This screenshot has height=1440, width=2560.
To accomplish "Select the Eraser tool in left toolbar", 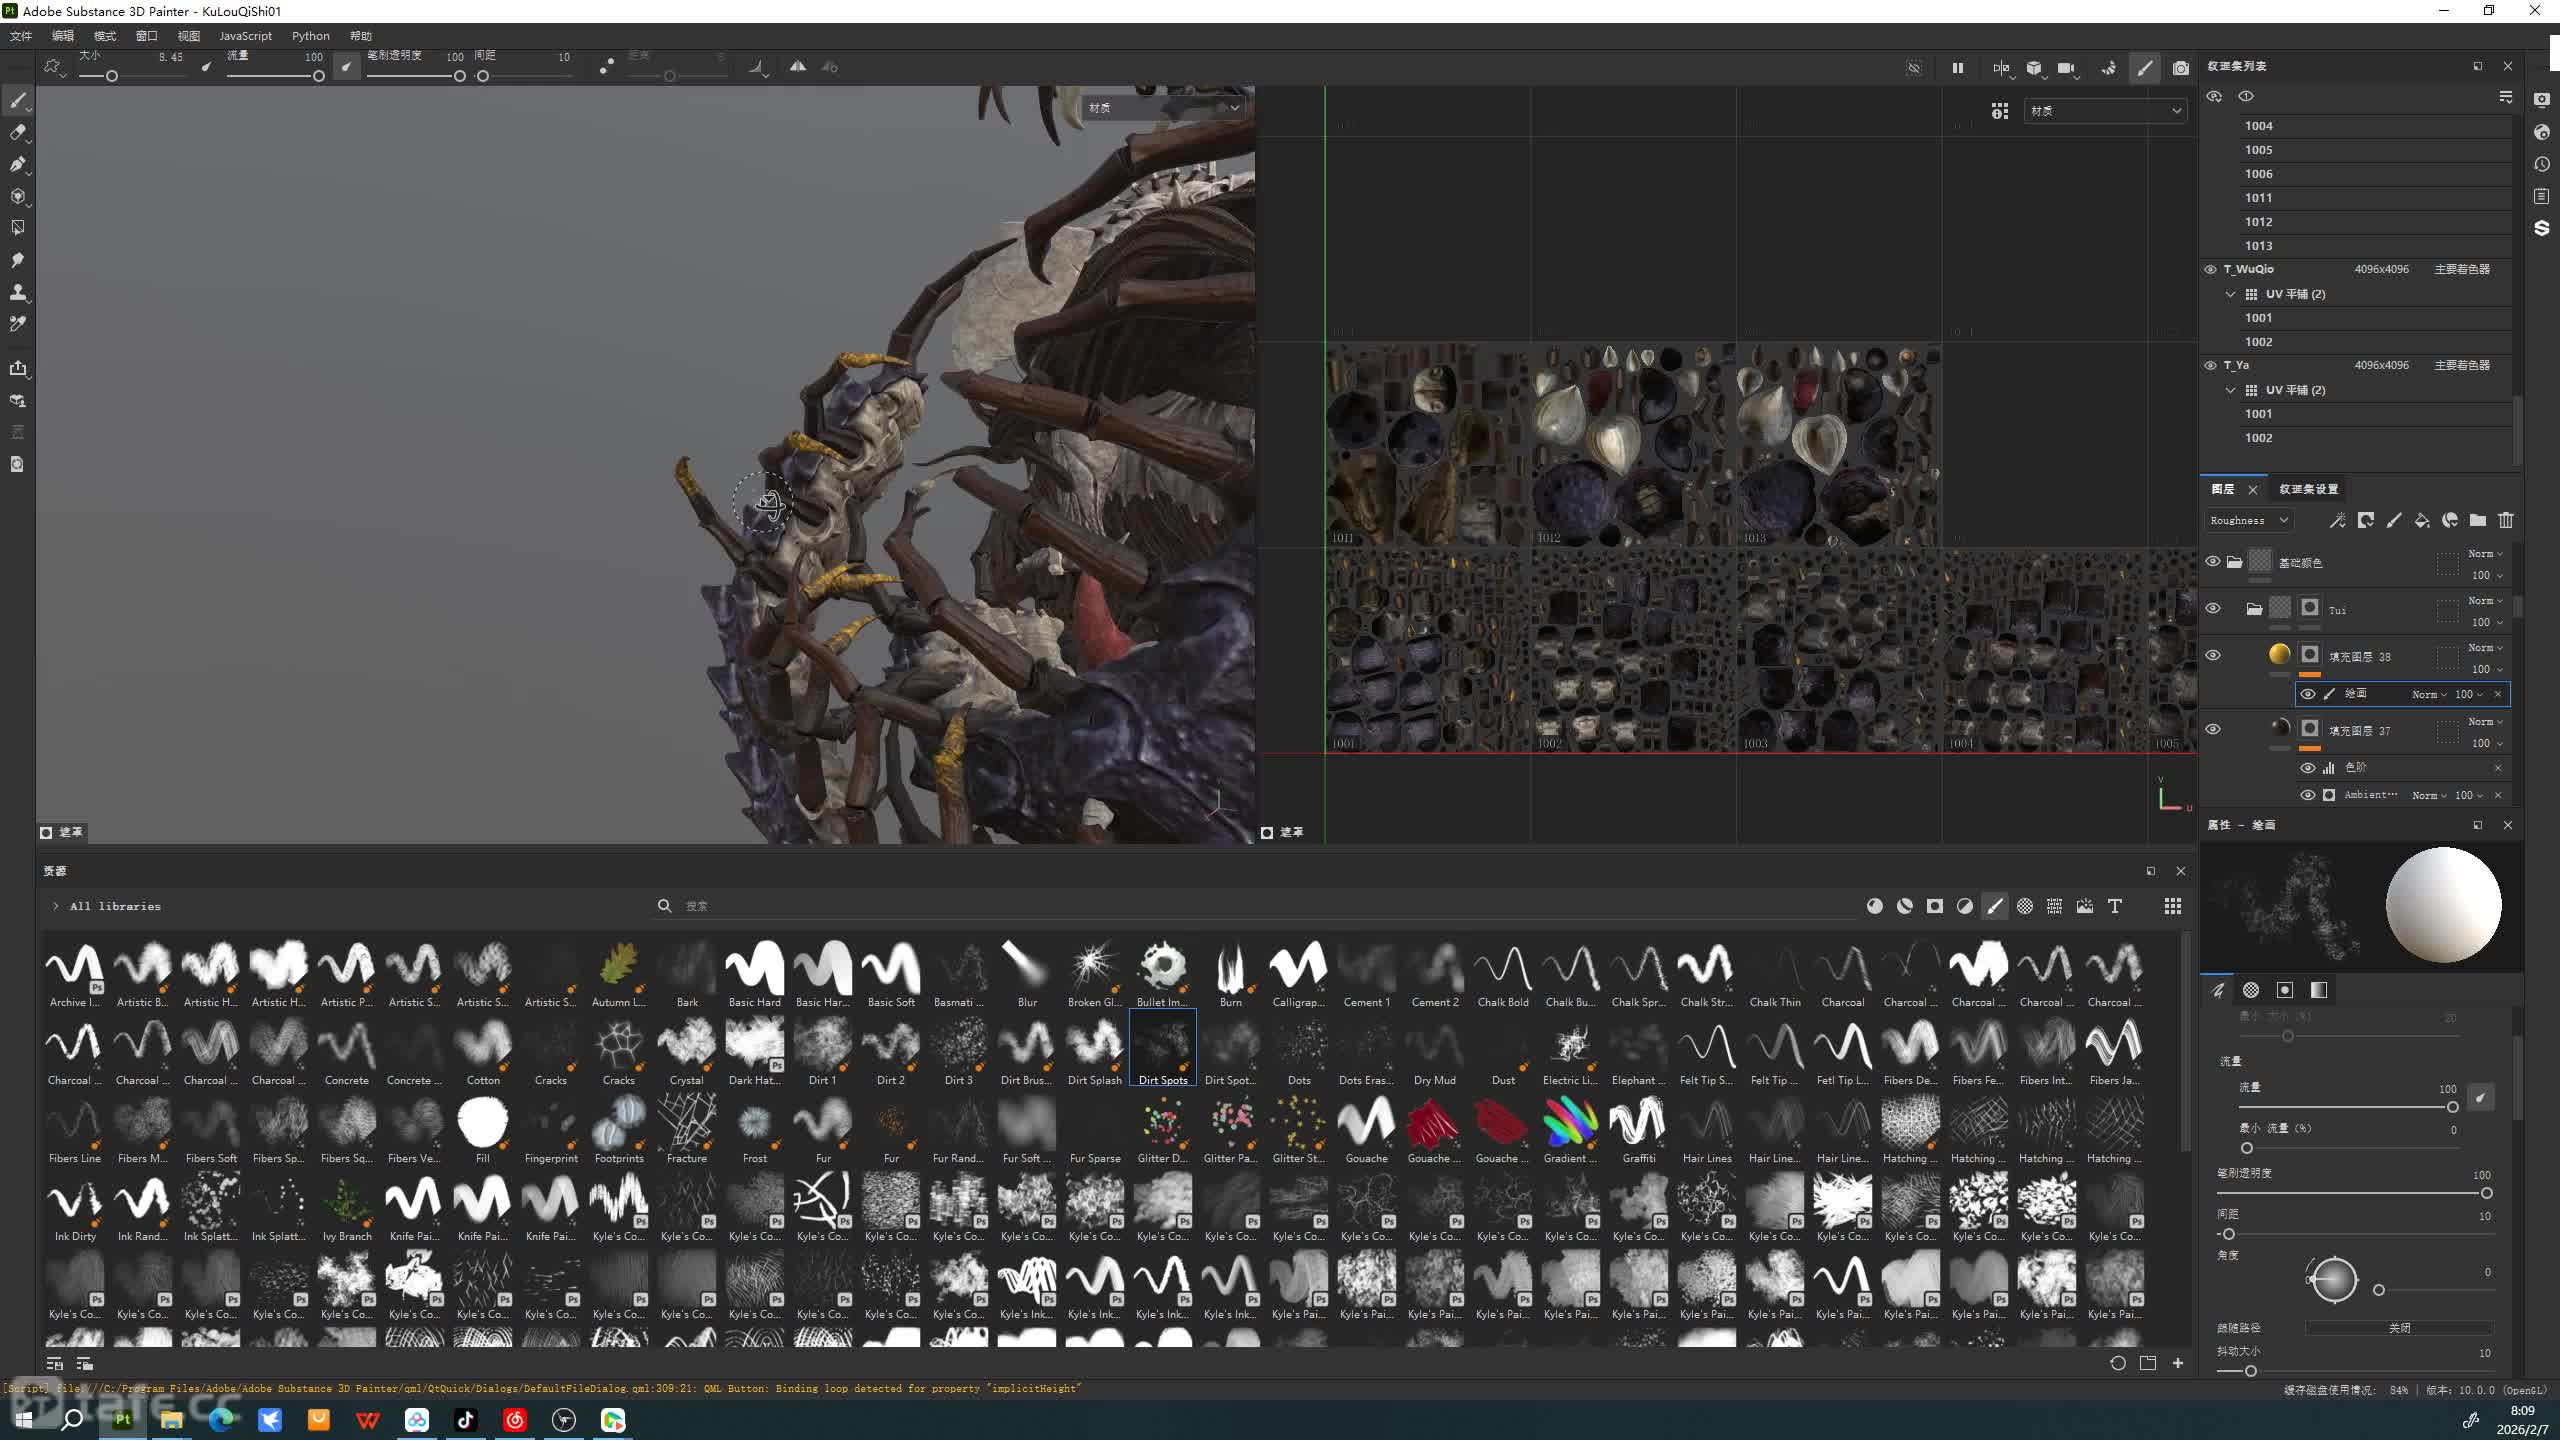I will click(x=18, y=132).
